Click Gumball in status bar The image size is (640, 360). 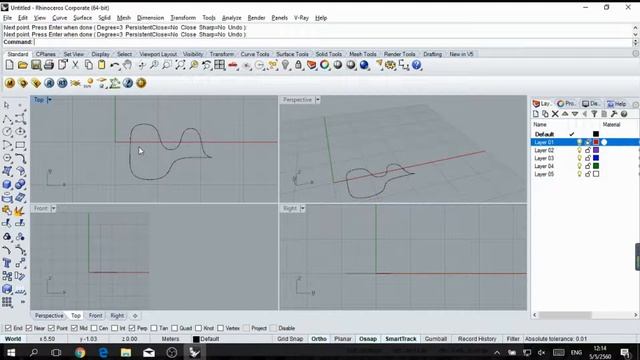(436, 339)
